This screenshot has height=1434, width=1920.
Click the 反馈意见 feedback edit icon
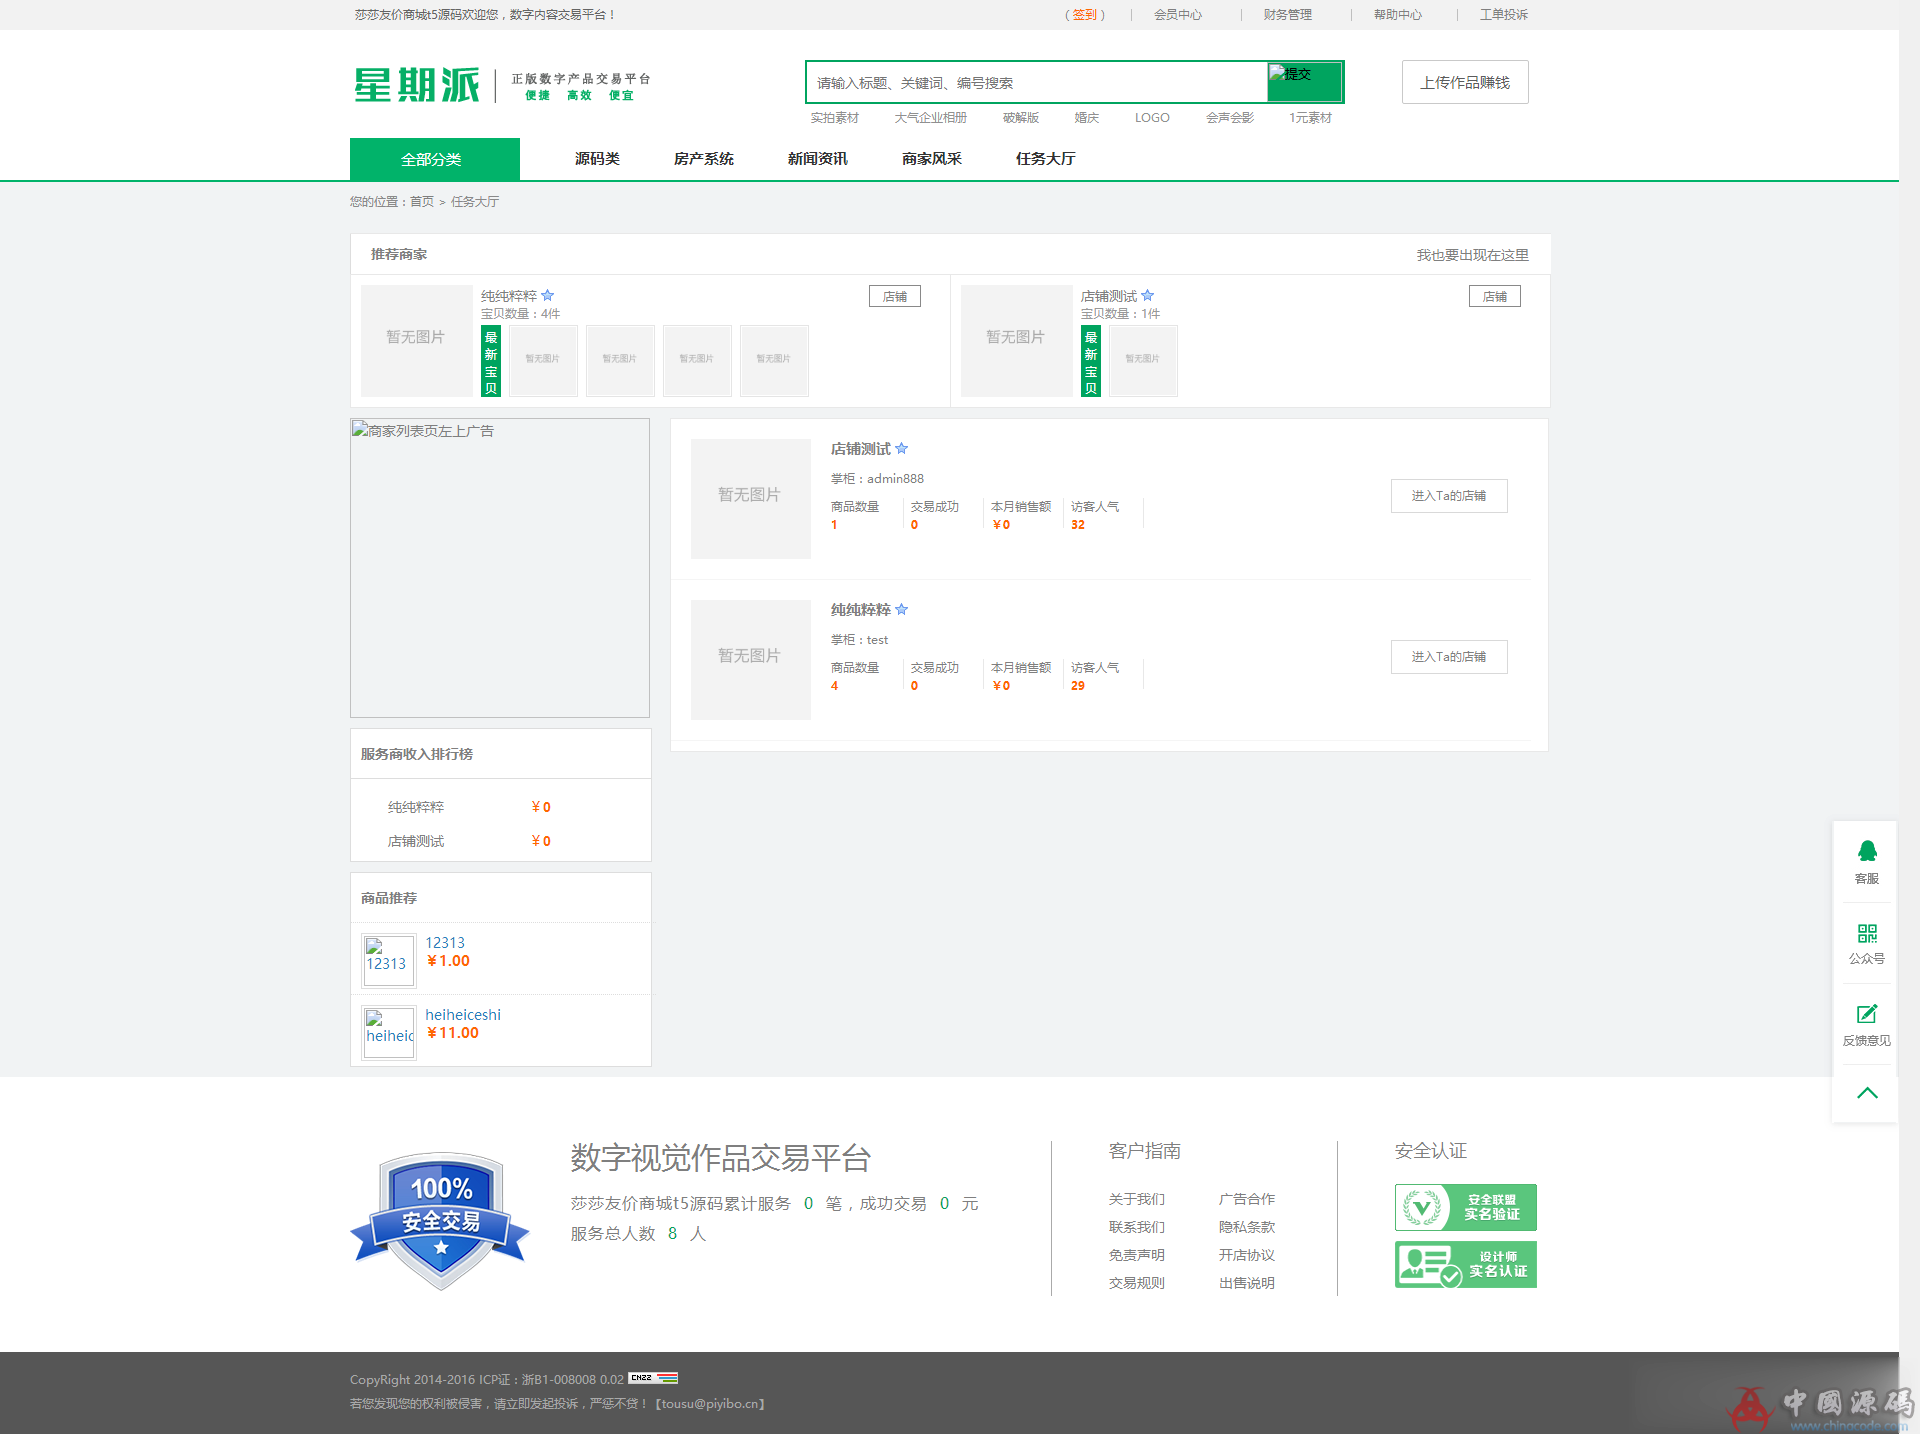(1866, 1014)
